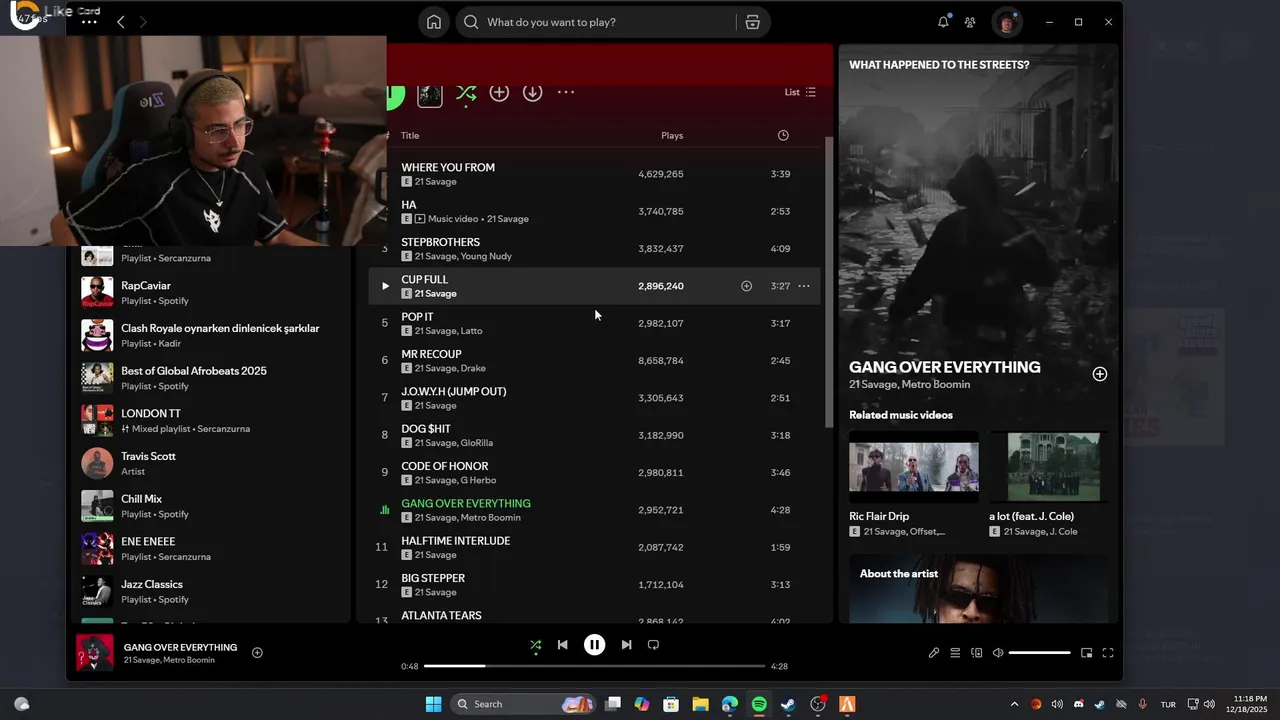This screenshot has width=1280, height=720.
Task: Open Young Nudy artist link
Action: 486,256
